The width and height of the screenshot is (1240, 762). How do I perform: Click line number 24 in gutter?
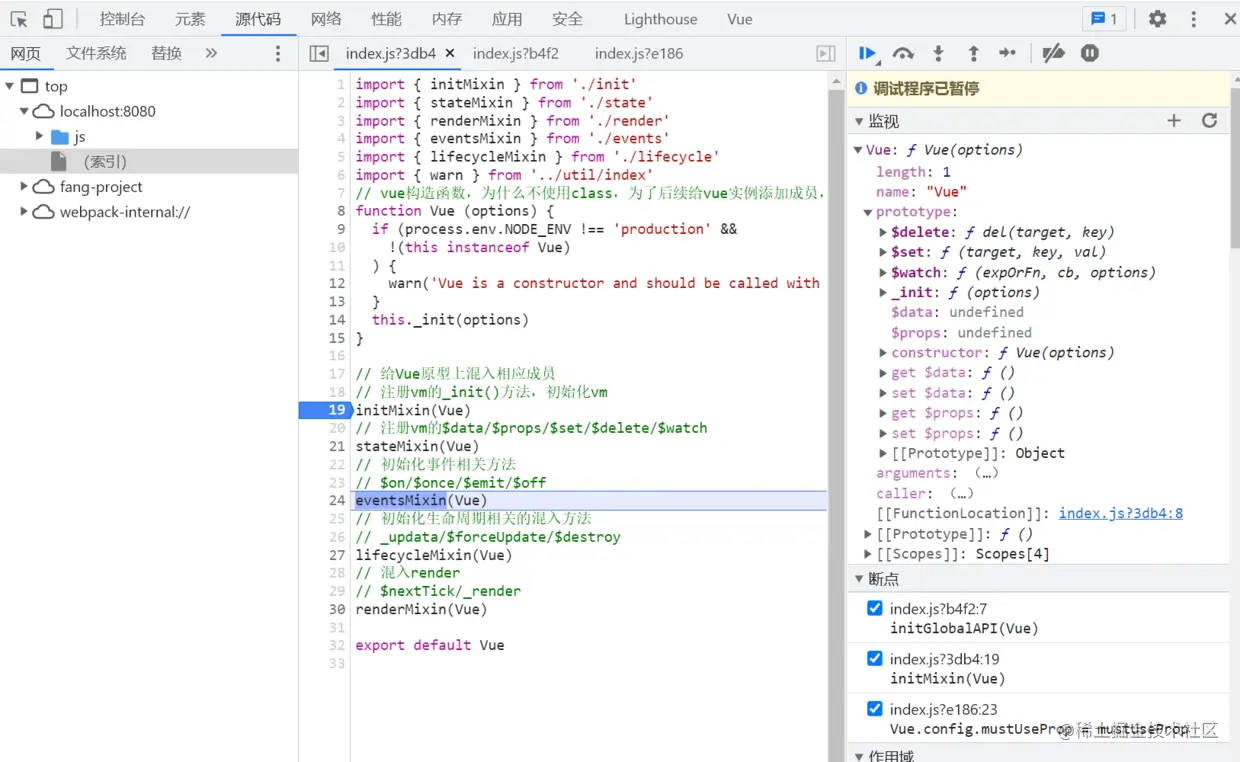(x=336, y=500)
